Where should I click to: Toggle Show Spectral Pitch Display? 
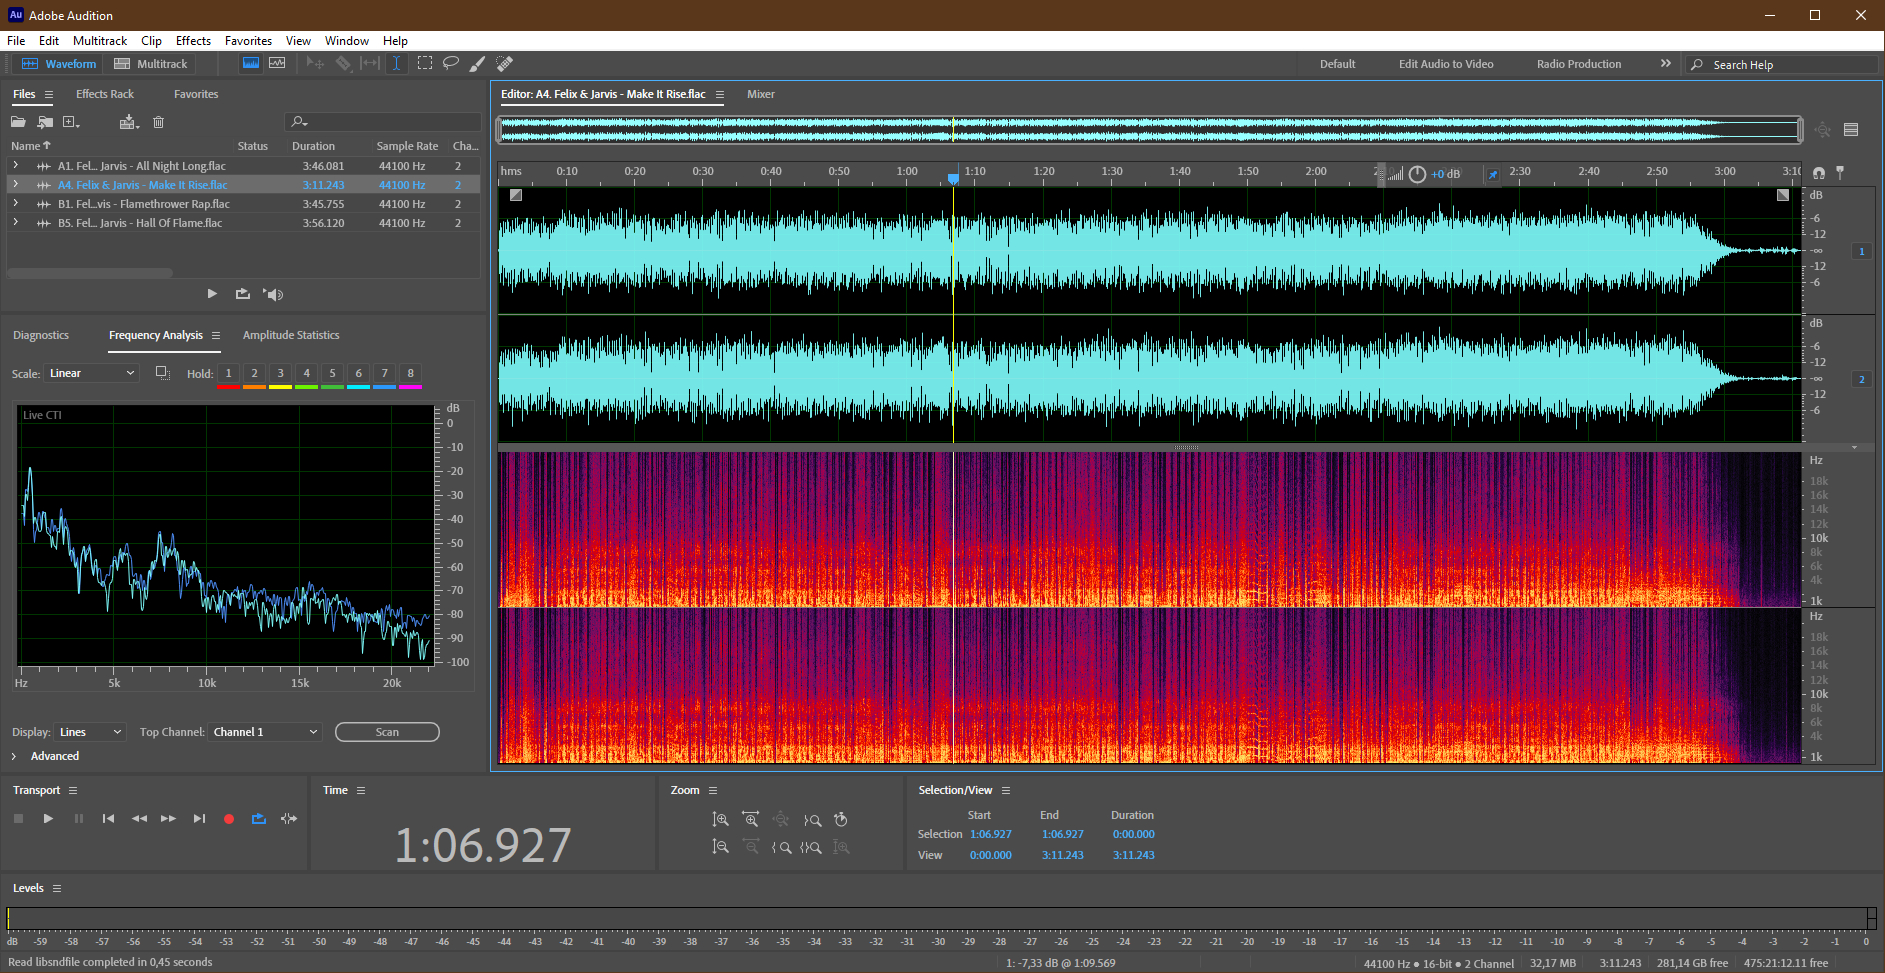pyautogui.click(x=277, y=63)
